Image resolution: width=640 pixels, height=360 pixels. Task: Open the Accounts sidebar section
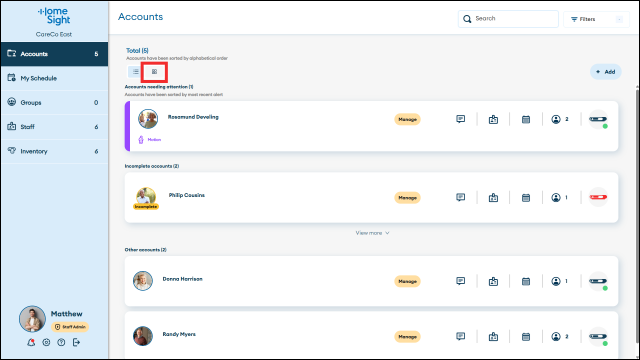coord(54,54)
